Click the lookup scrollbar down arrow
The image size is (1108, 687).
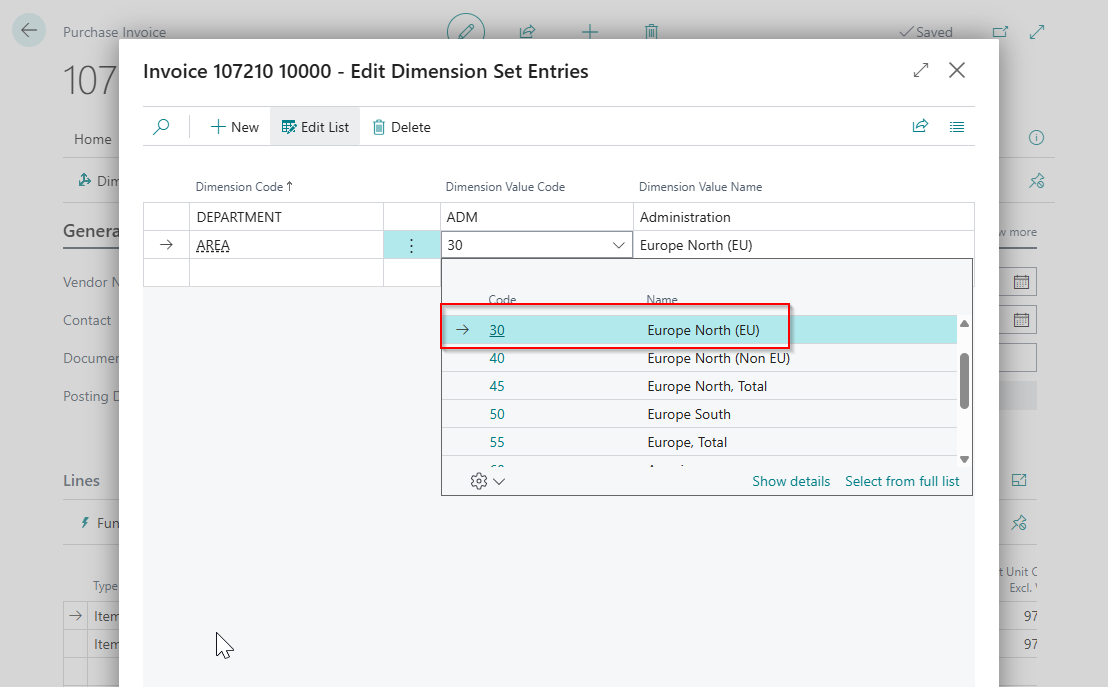964,459
